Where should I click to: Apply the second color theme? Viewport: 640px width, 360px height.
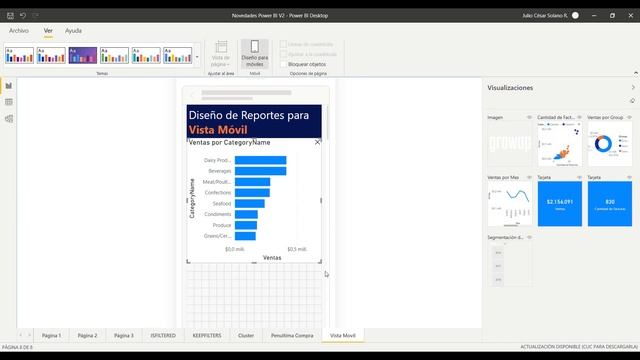[x=51, y=56]
